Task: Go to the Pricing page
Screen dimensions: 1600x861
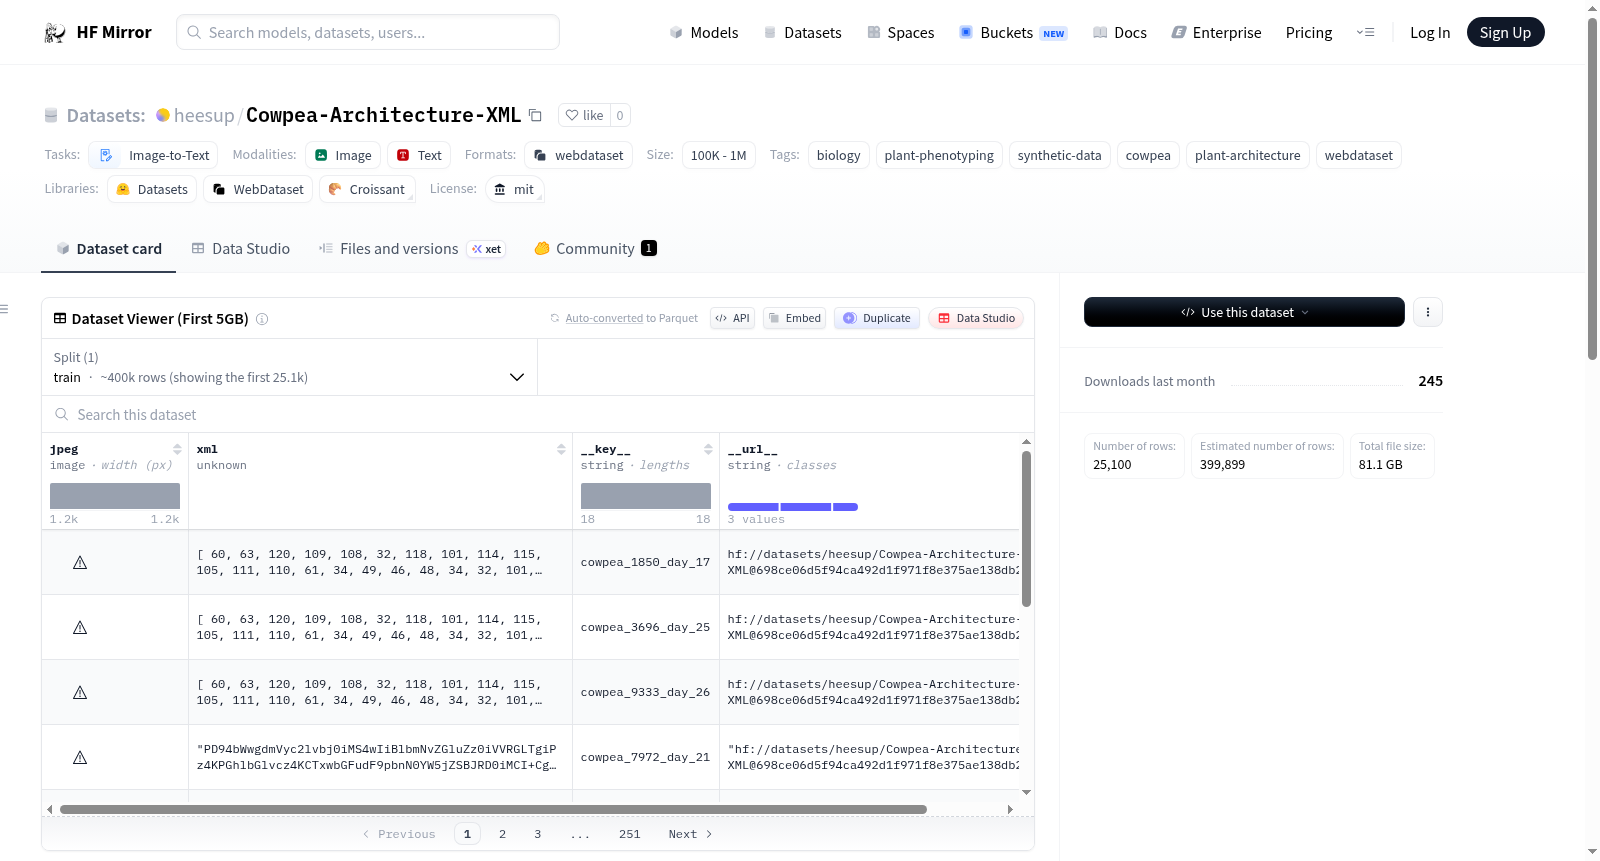Action: [1309, 33]
